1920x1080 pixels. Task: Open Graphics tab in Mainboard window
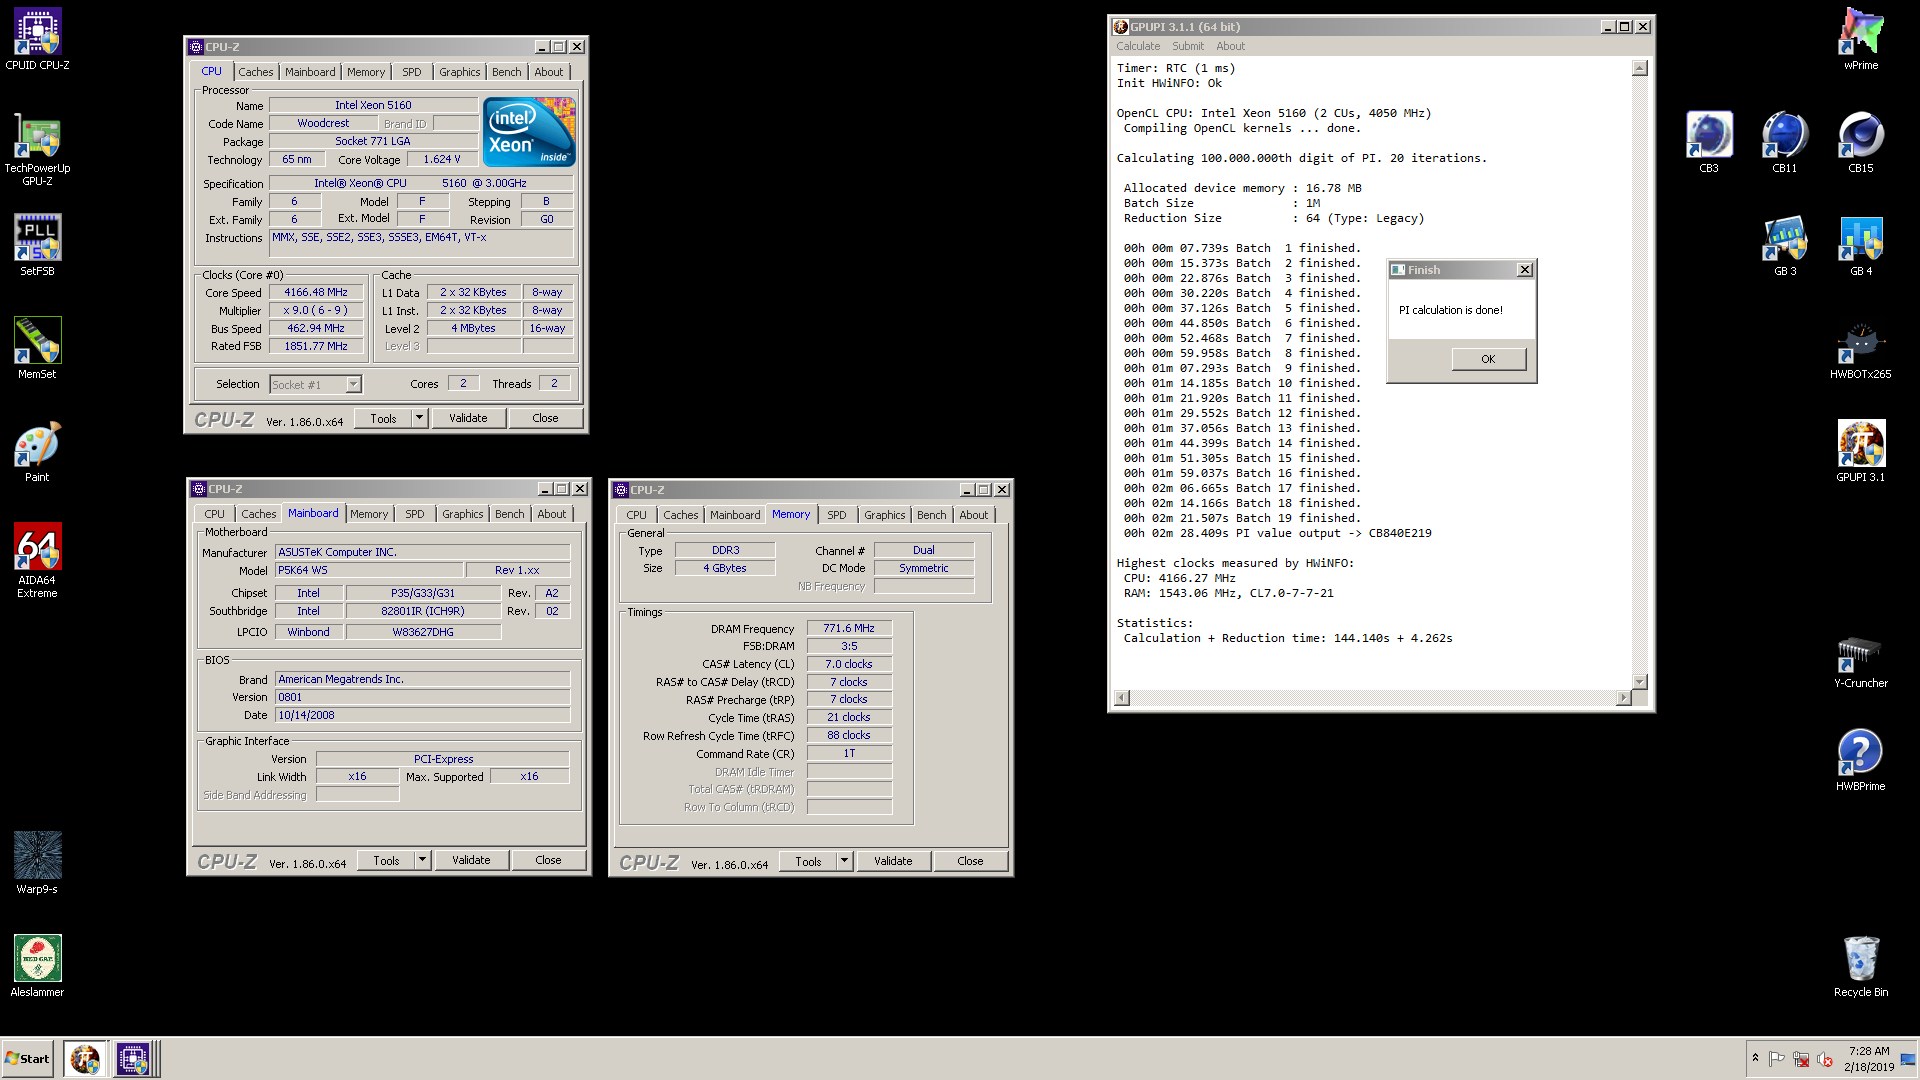(x=462, y=514)
